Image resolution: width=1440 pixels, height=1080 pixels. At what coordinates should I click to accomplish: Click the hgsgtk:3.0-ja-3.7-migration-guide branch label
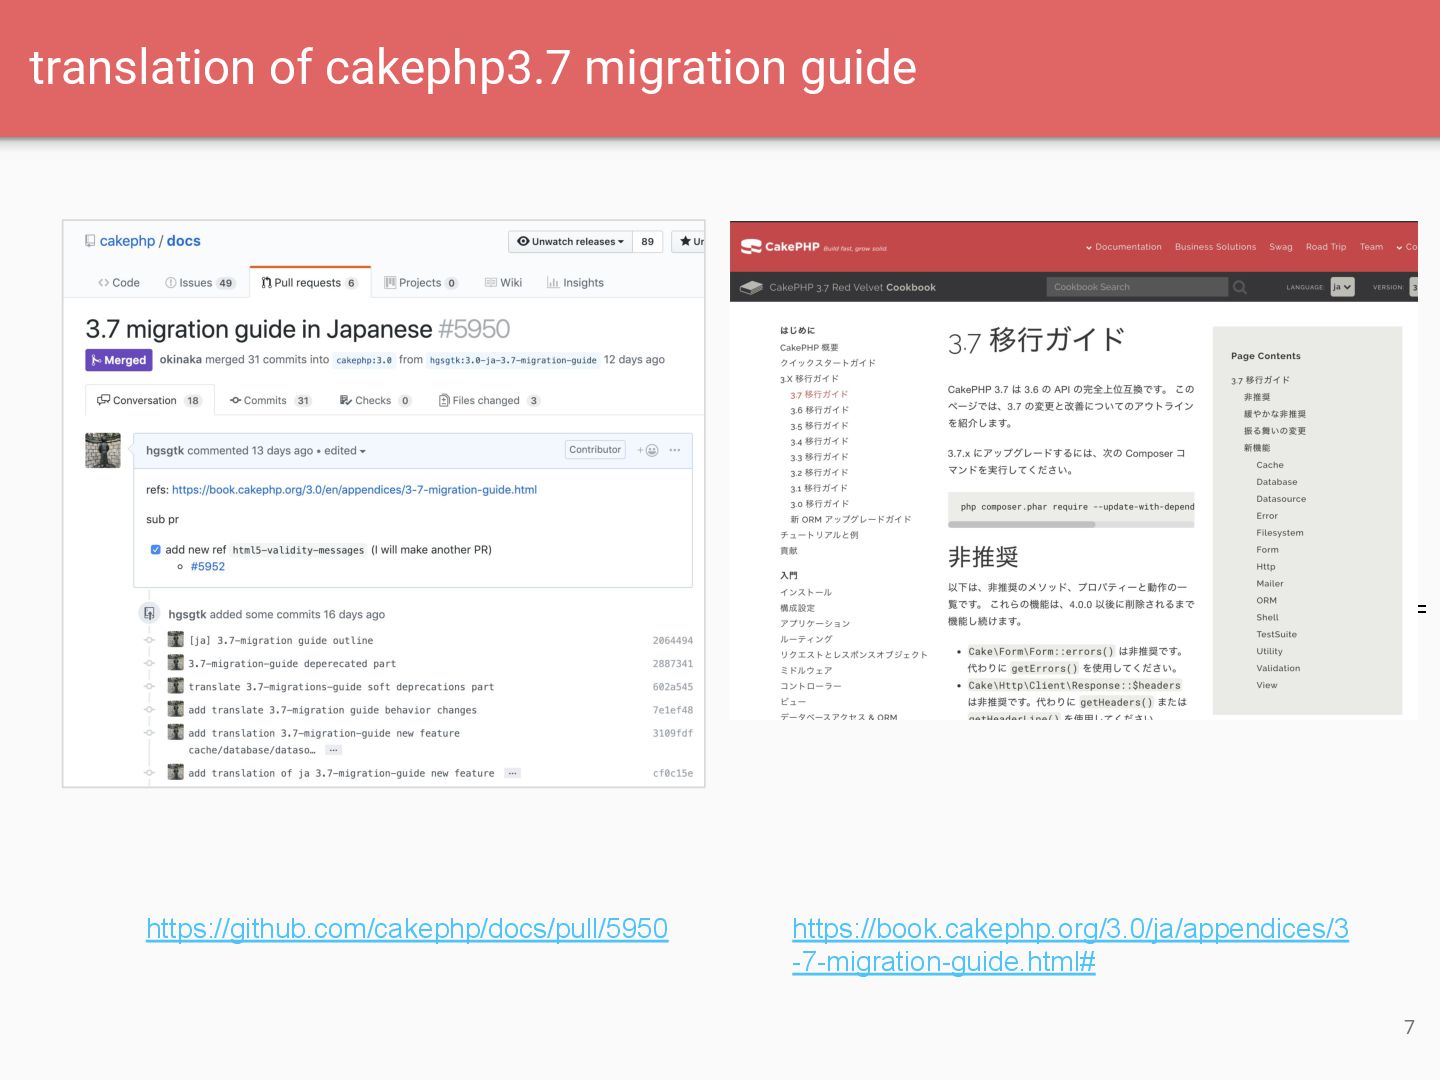[x=513, y=360]
